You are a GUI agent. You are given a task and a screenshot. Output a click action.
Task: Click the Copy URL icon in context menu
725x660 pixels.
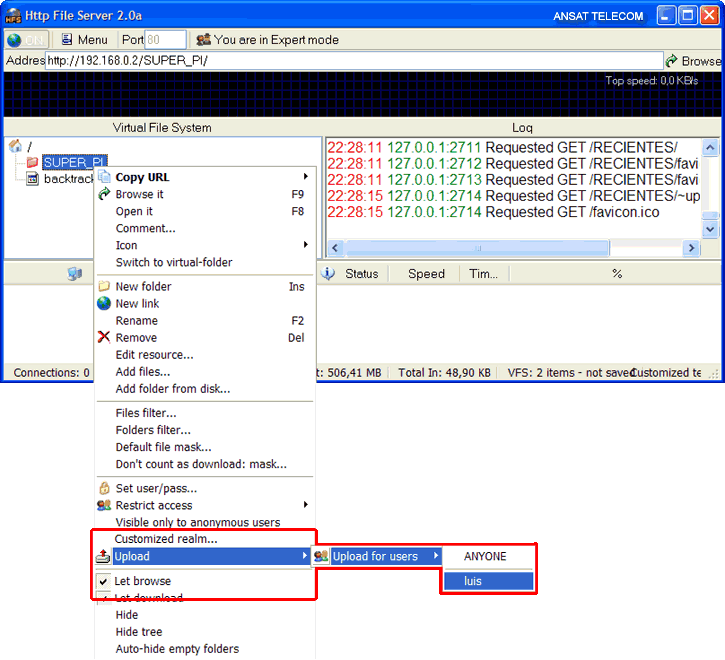click(104, 177)
